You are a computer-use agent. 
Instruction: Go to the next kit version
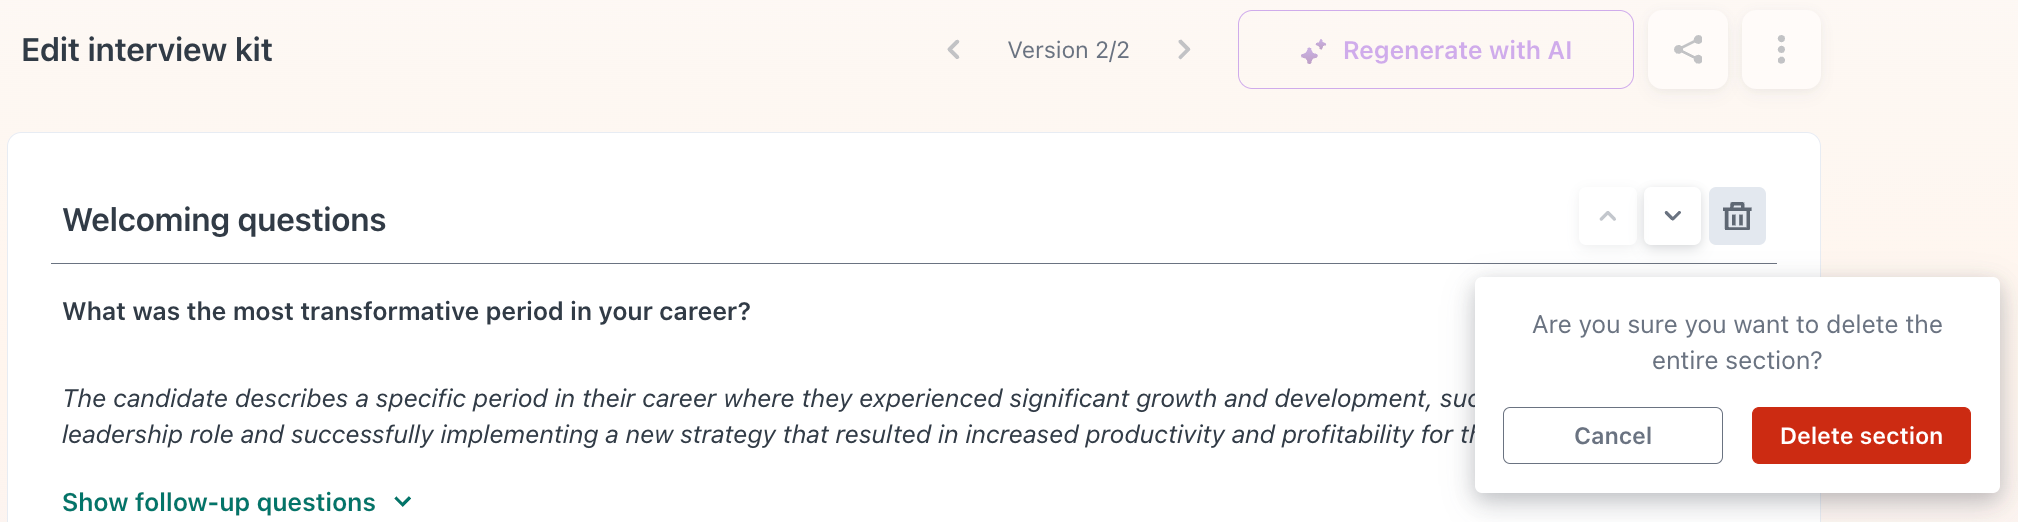click(1184, 50)
